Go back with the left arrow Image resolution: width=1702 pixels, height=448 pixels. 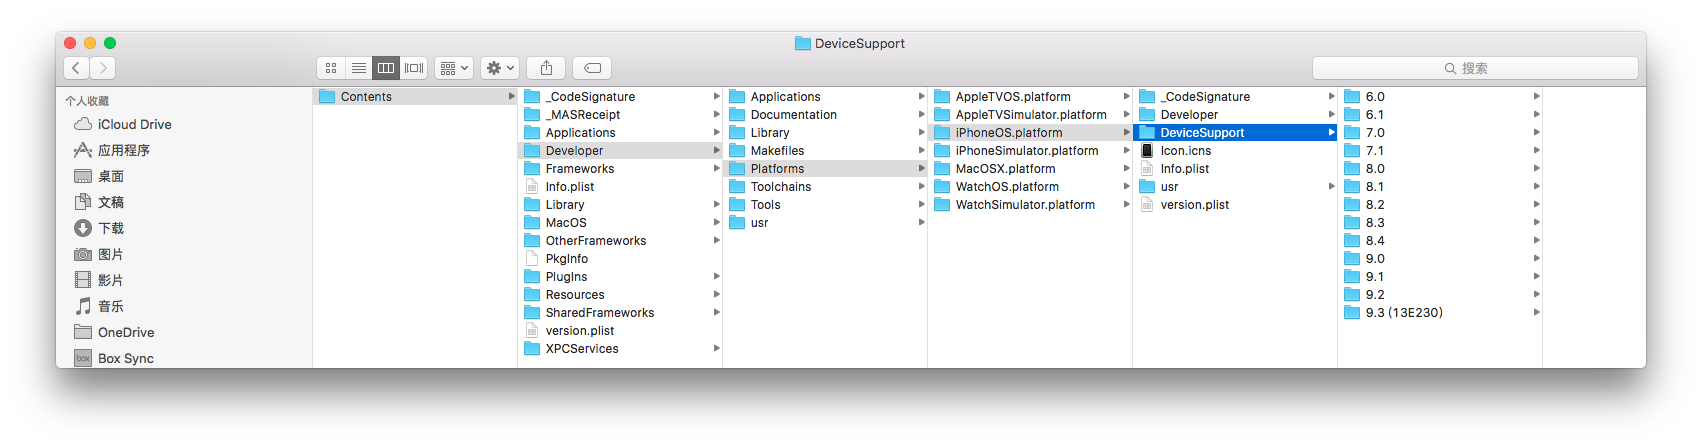coord(76,68)
